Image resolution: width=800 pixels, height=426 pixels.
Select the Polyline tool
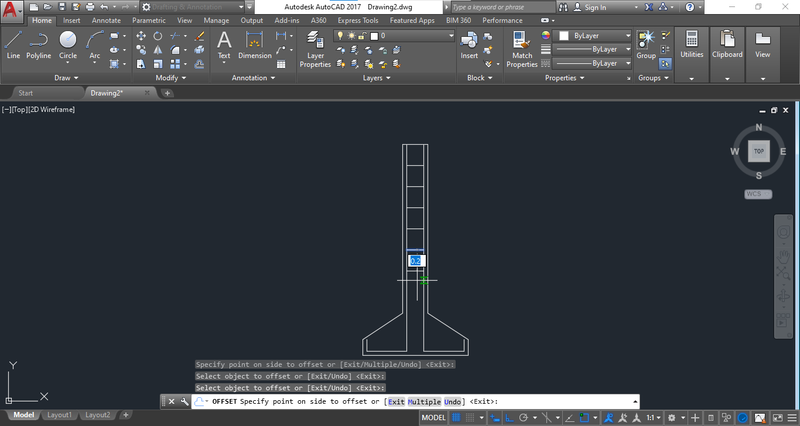[39, 44]
